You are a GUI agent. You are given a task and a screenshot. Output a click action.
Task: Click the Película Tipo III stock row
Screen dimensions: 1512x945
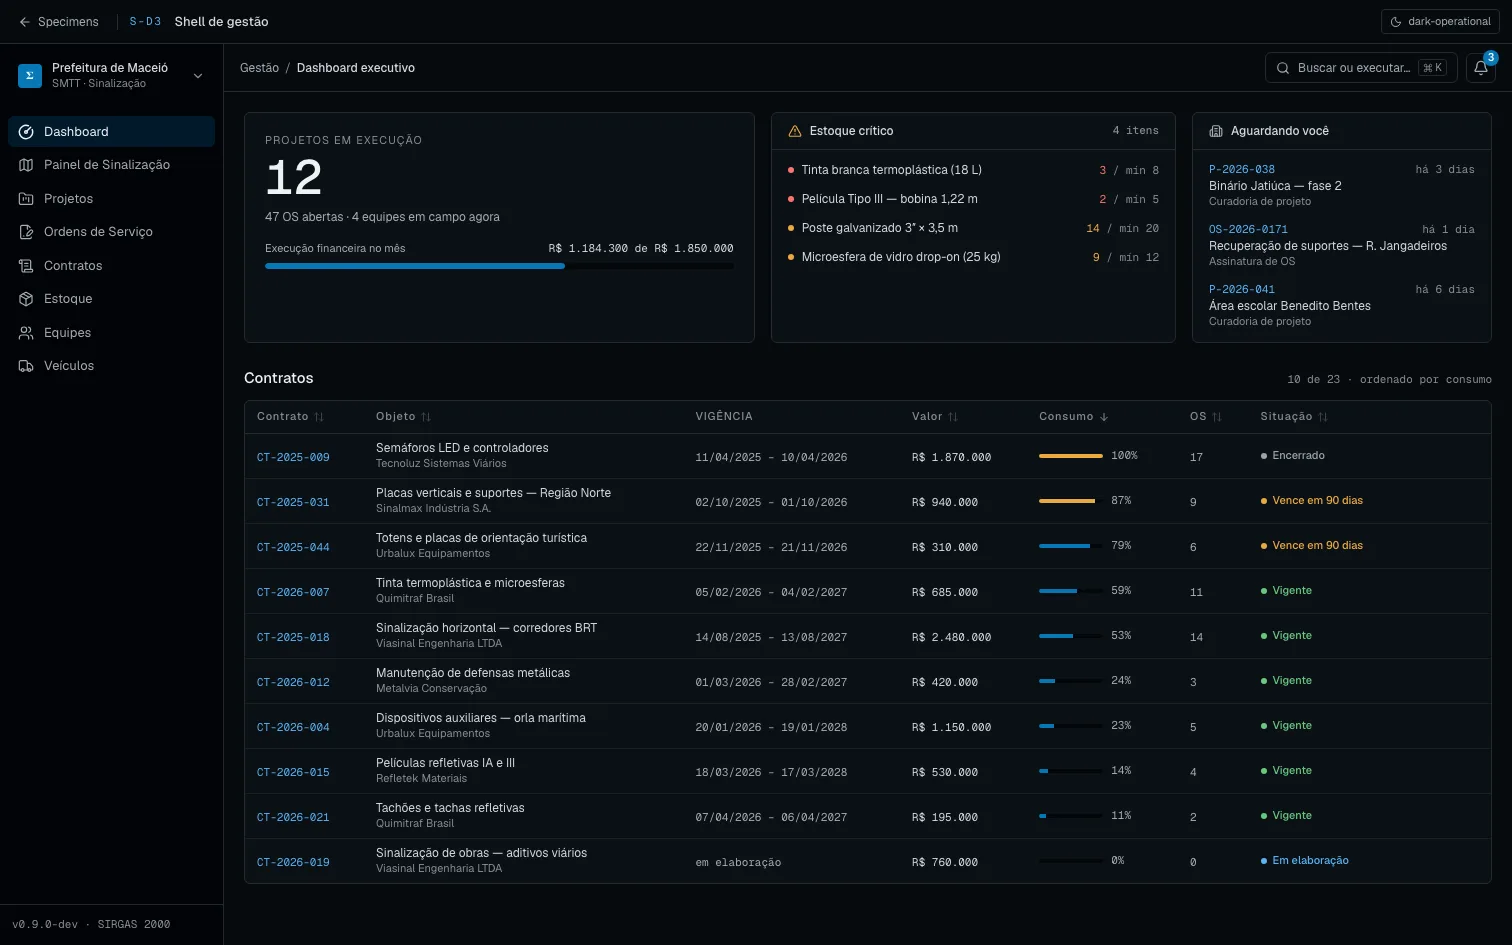(973, 199)
